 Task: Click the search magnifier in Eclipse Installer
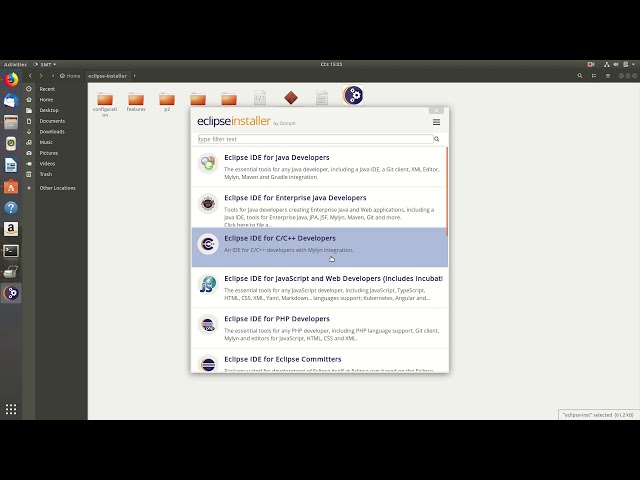pyautogui.click(x=437, y=139)
